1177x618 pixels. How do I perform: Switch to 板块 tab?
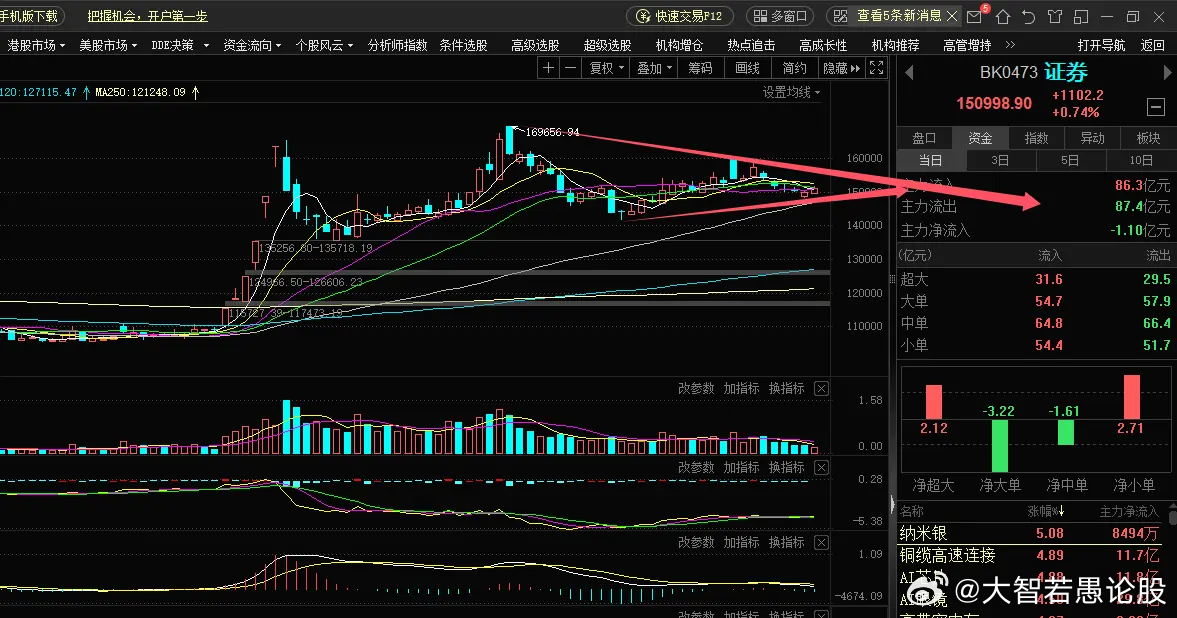1148,138
